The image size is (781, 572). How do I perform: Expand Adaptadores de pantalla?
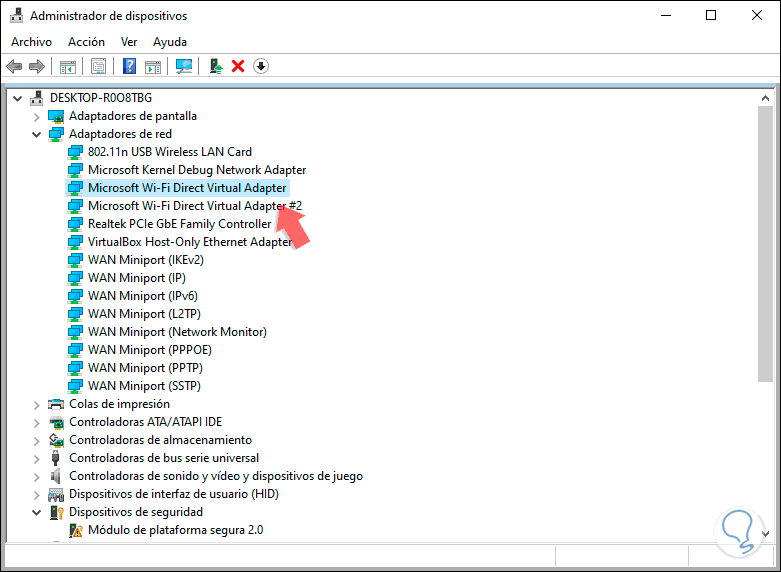point(36,117)
